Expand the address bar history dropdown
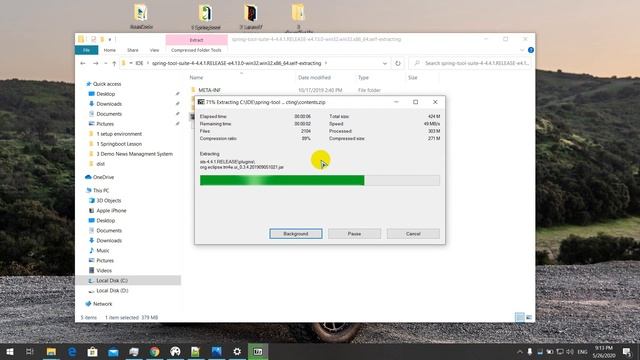Screen dimensions: 640x360 [384, 63]
